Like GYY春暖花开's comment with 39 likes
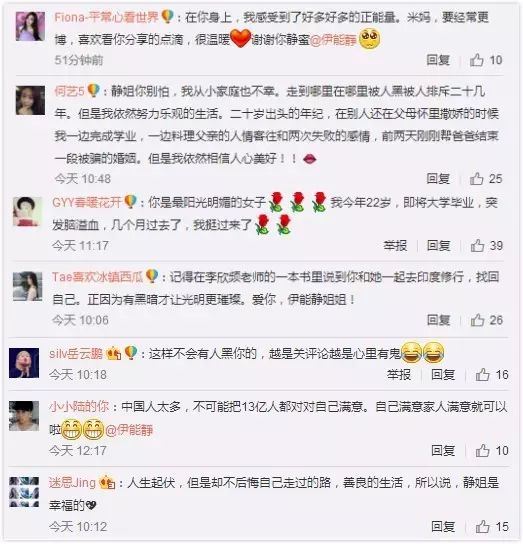The image size is (523, 544). pyautogui.click(x=486, y=246)
